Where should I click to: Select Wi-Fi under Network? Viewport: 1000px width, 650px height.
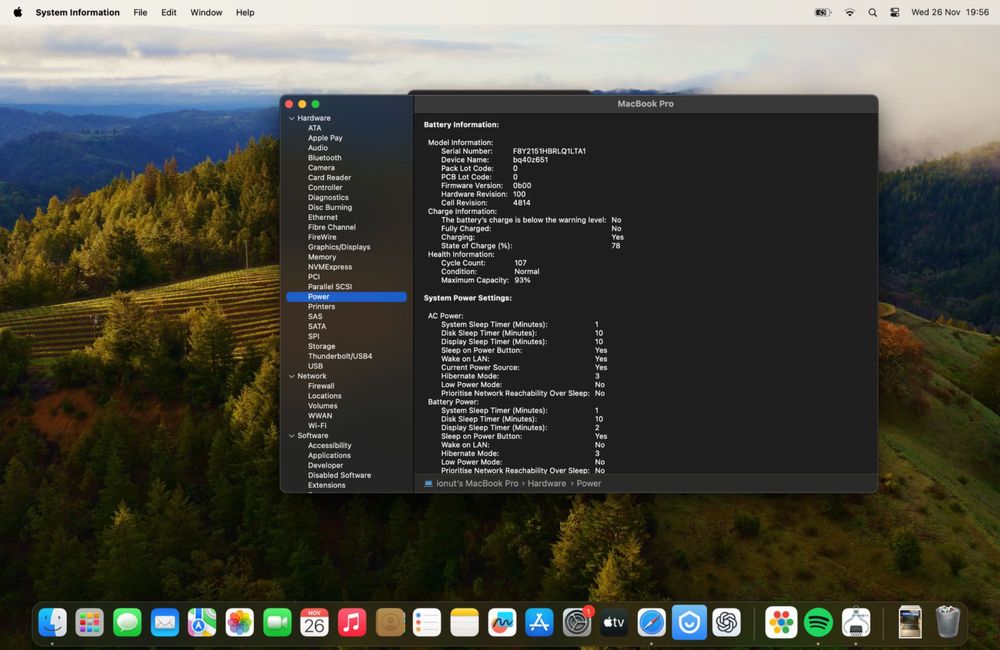[x=317, y=425]
